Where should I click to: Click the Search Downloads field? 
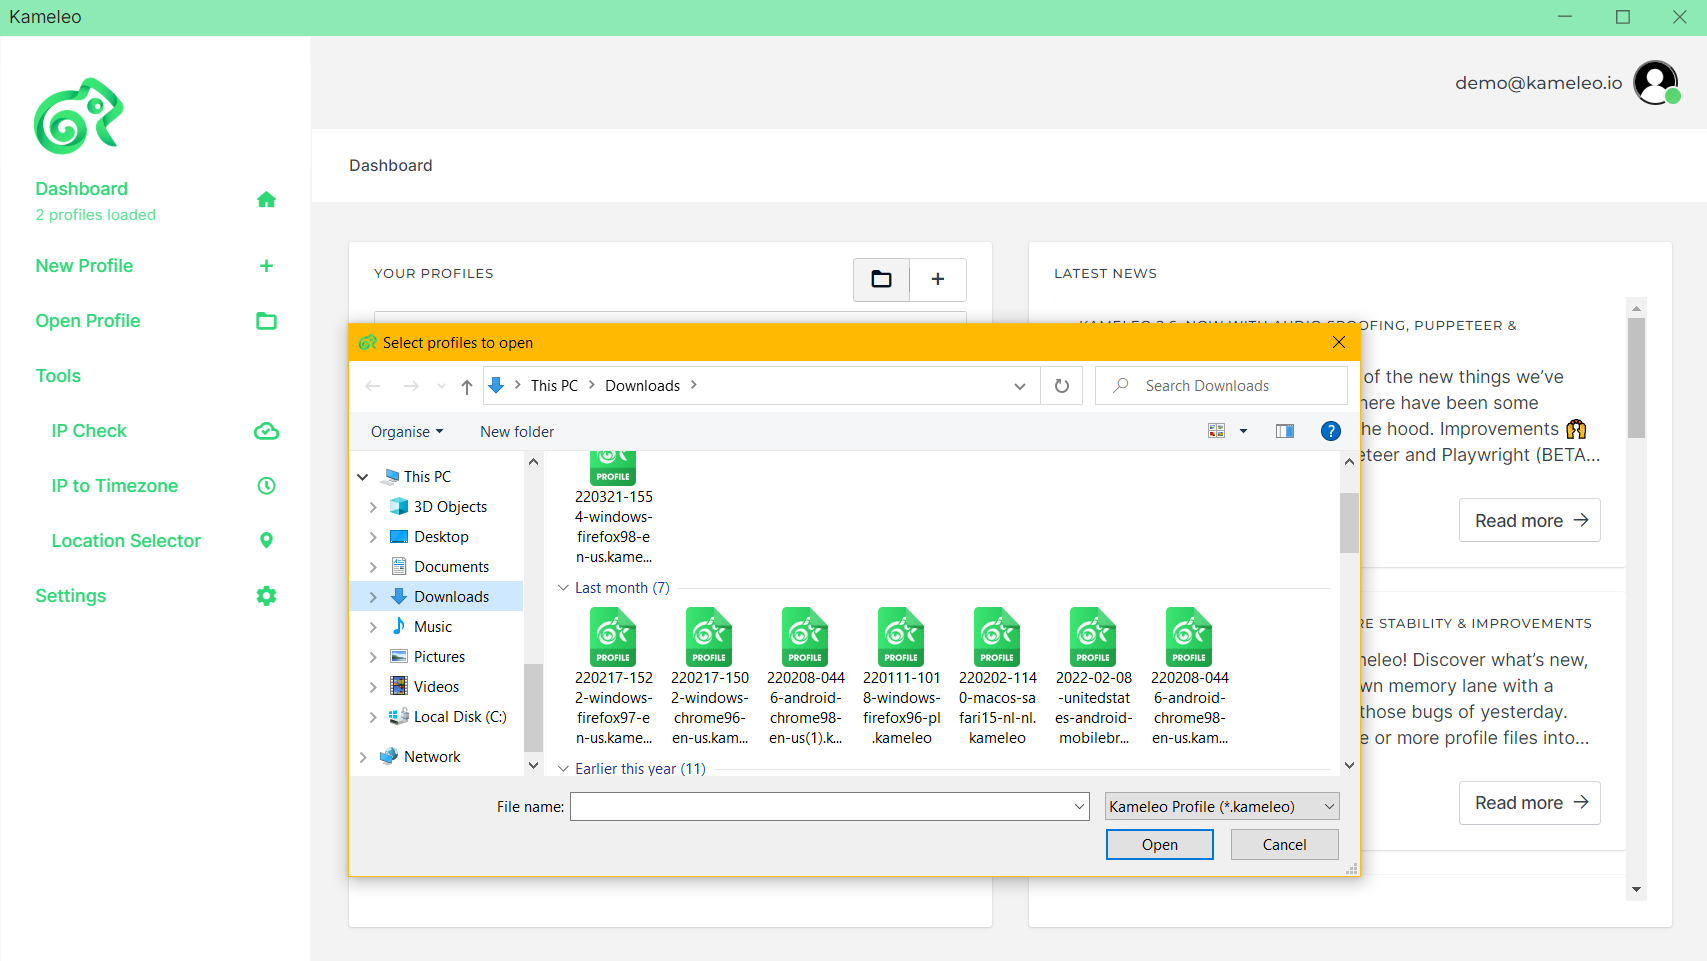tap(1222, 386)
